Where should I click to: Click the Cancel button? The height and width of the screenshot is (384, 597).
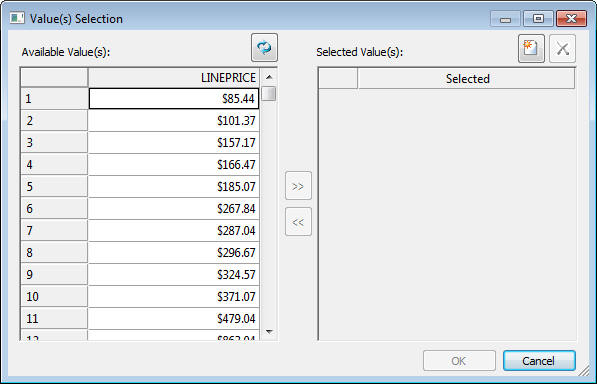539,360
